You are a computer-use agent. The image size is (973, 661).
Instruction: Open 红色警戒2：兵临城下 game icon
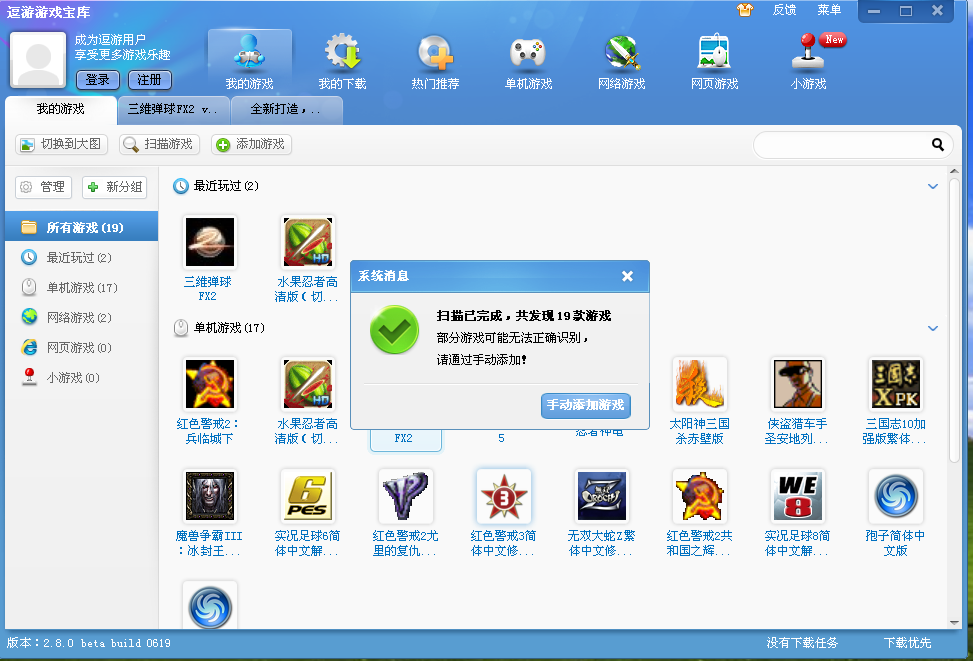(x=210, y=384)
